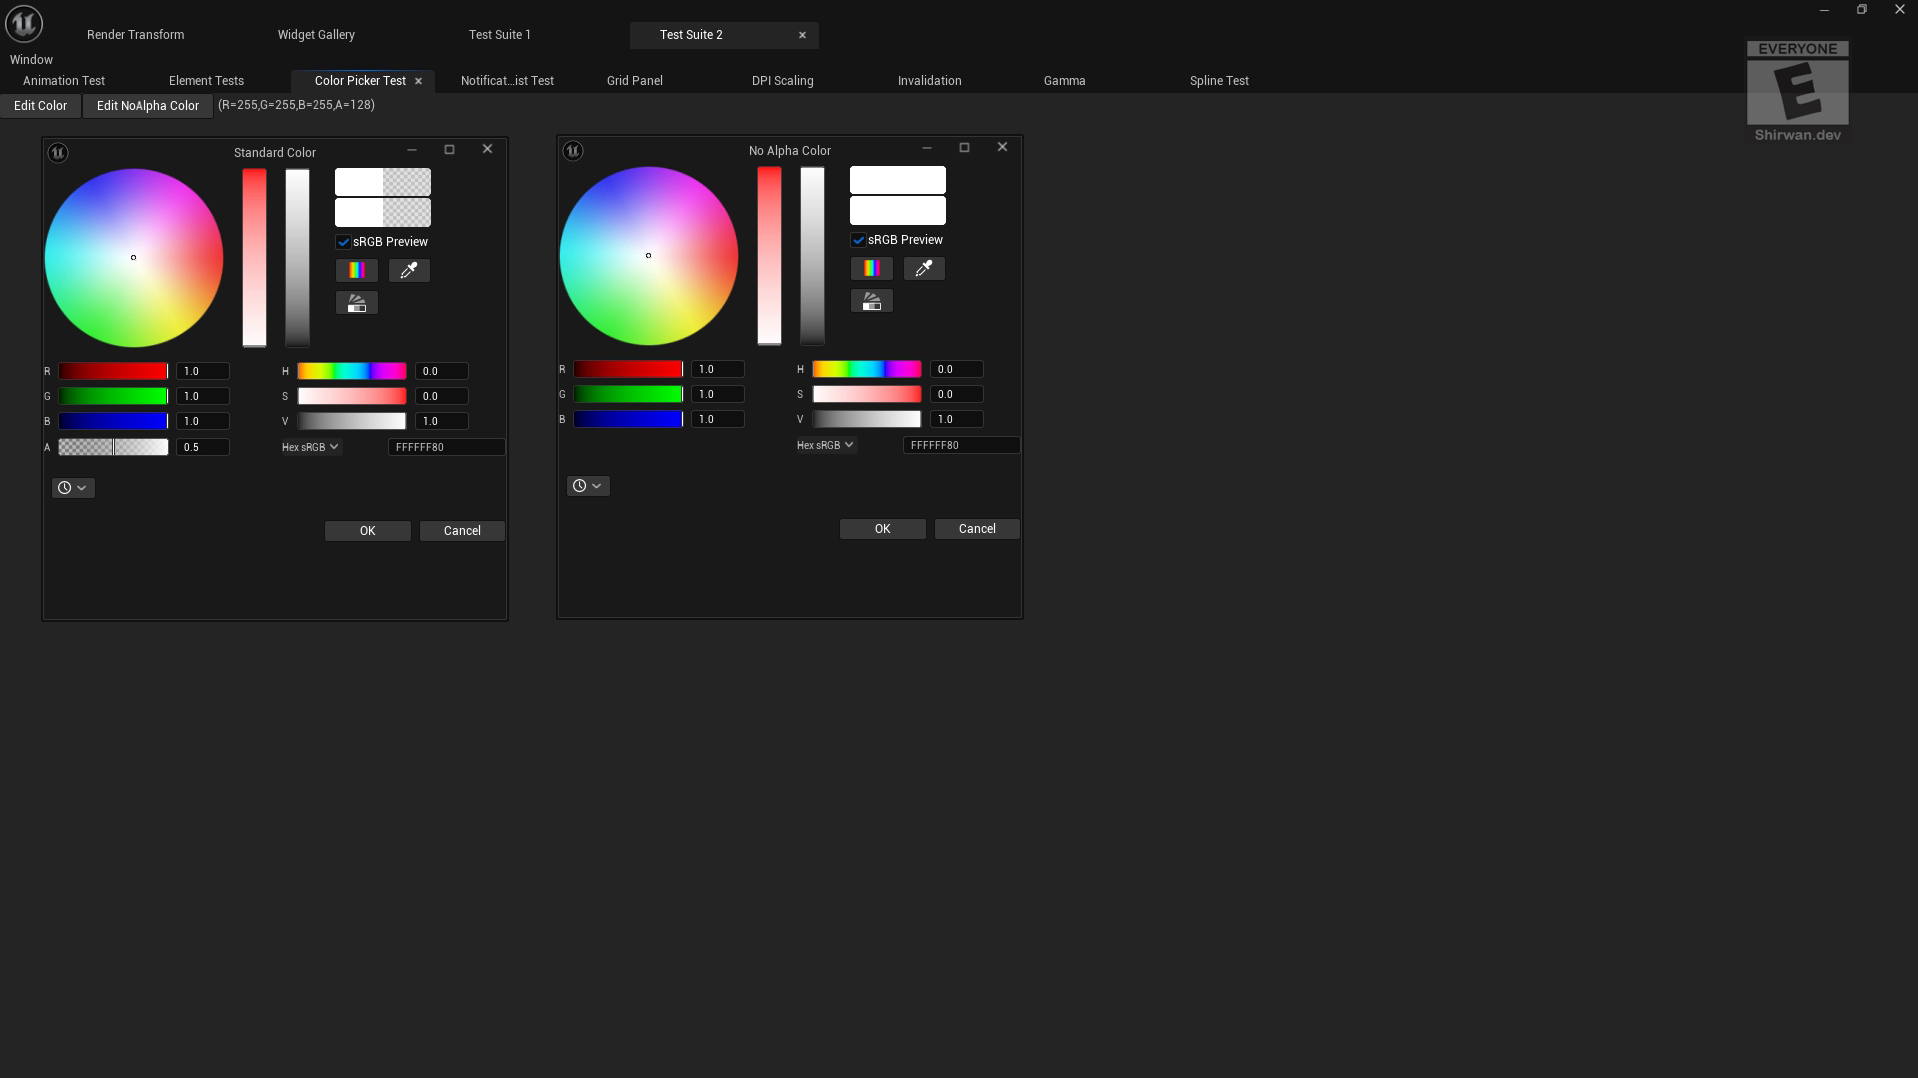Click the V value field in Standard Color
This screenshot has width=1918, height=1078.
[442, 421]
